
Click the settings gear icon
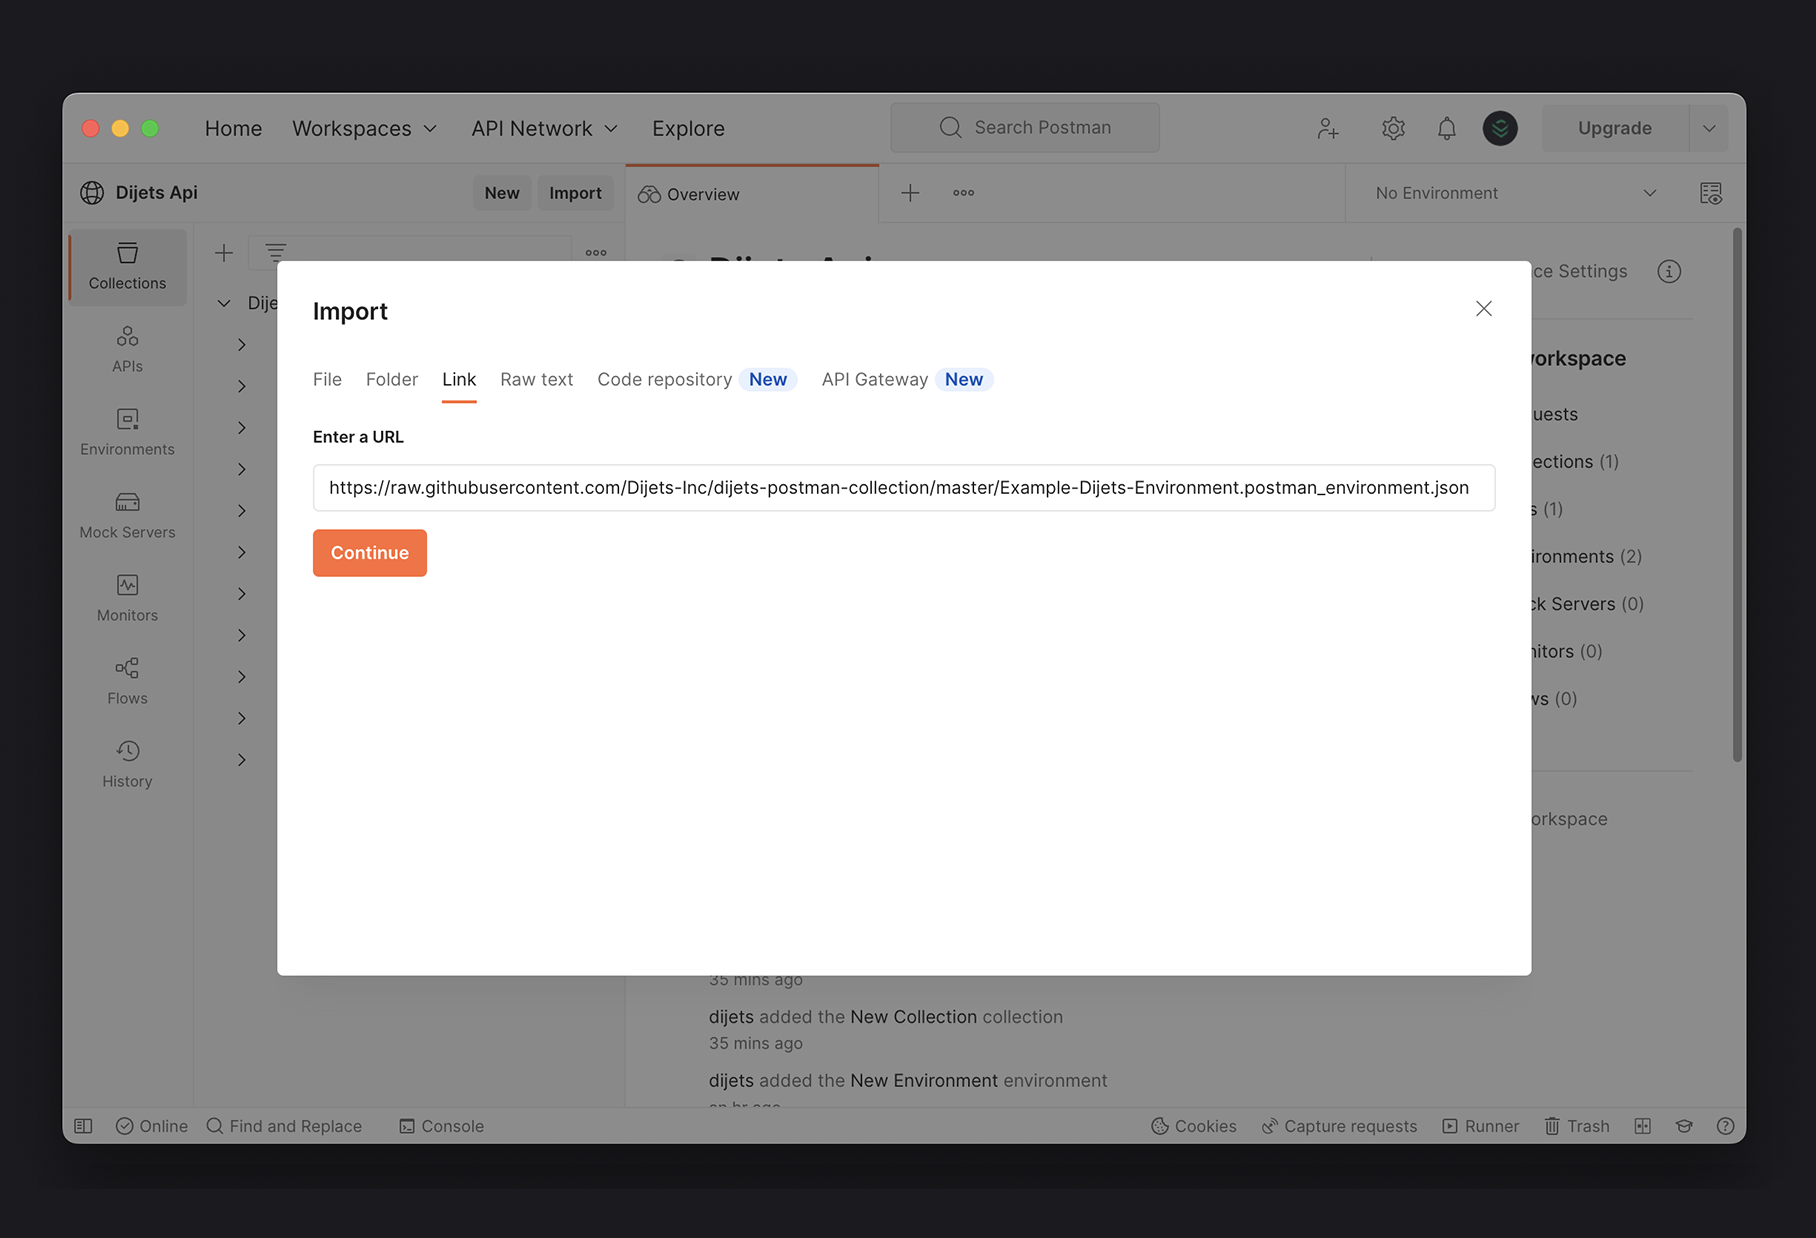click(1393, 128)
